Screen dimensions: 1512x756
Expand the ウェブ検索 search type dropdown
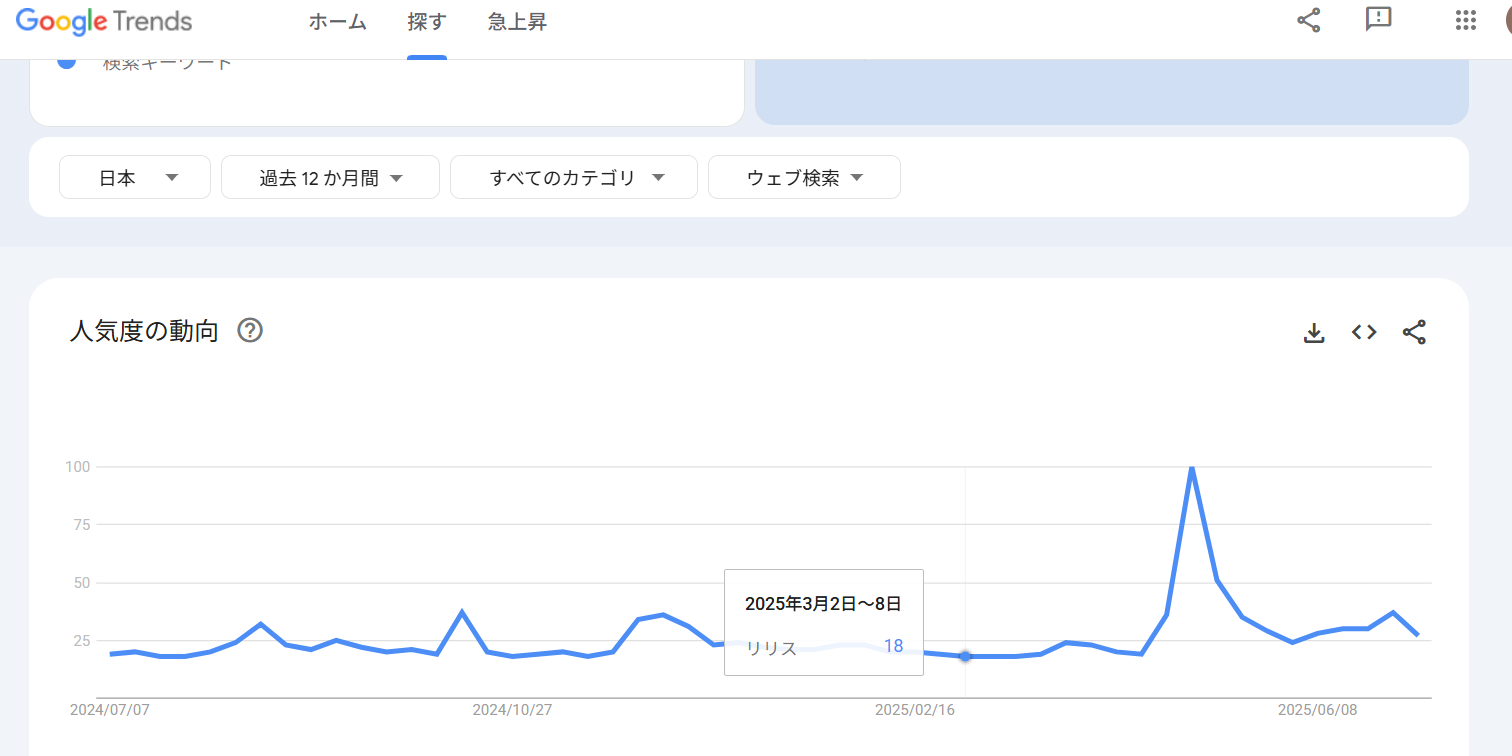coord(804,178)
